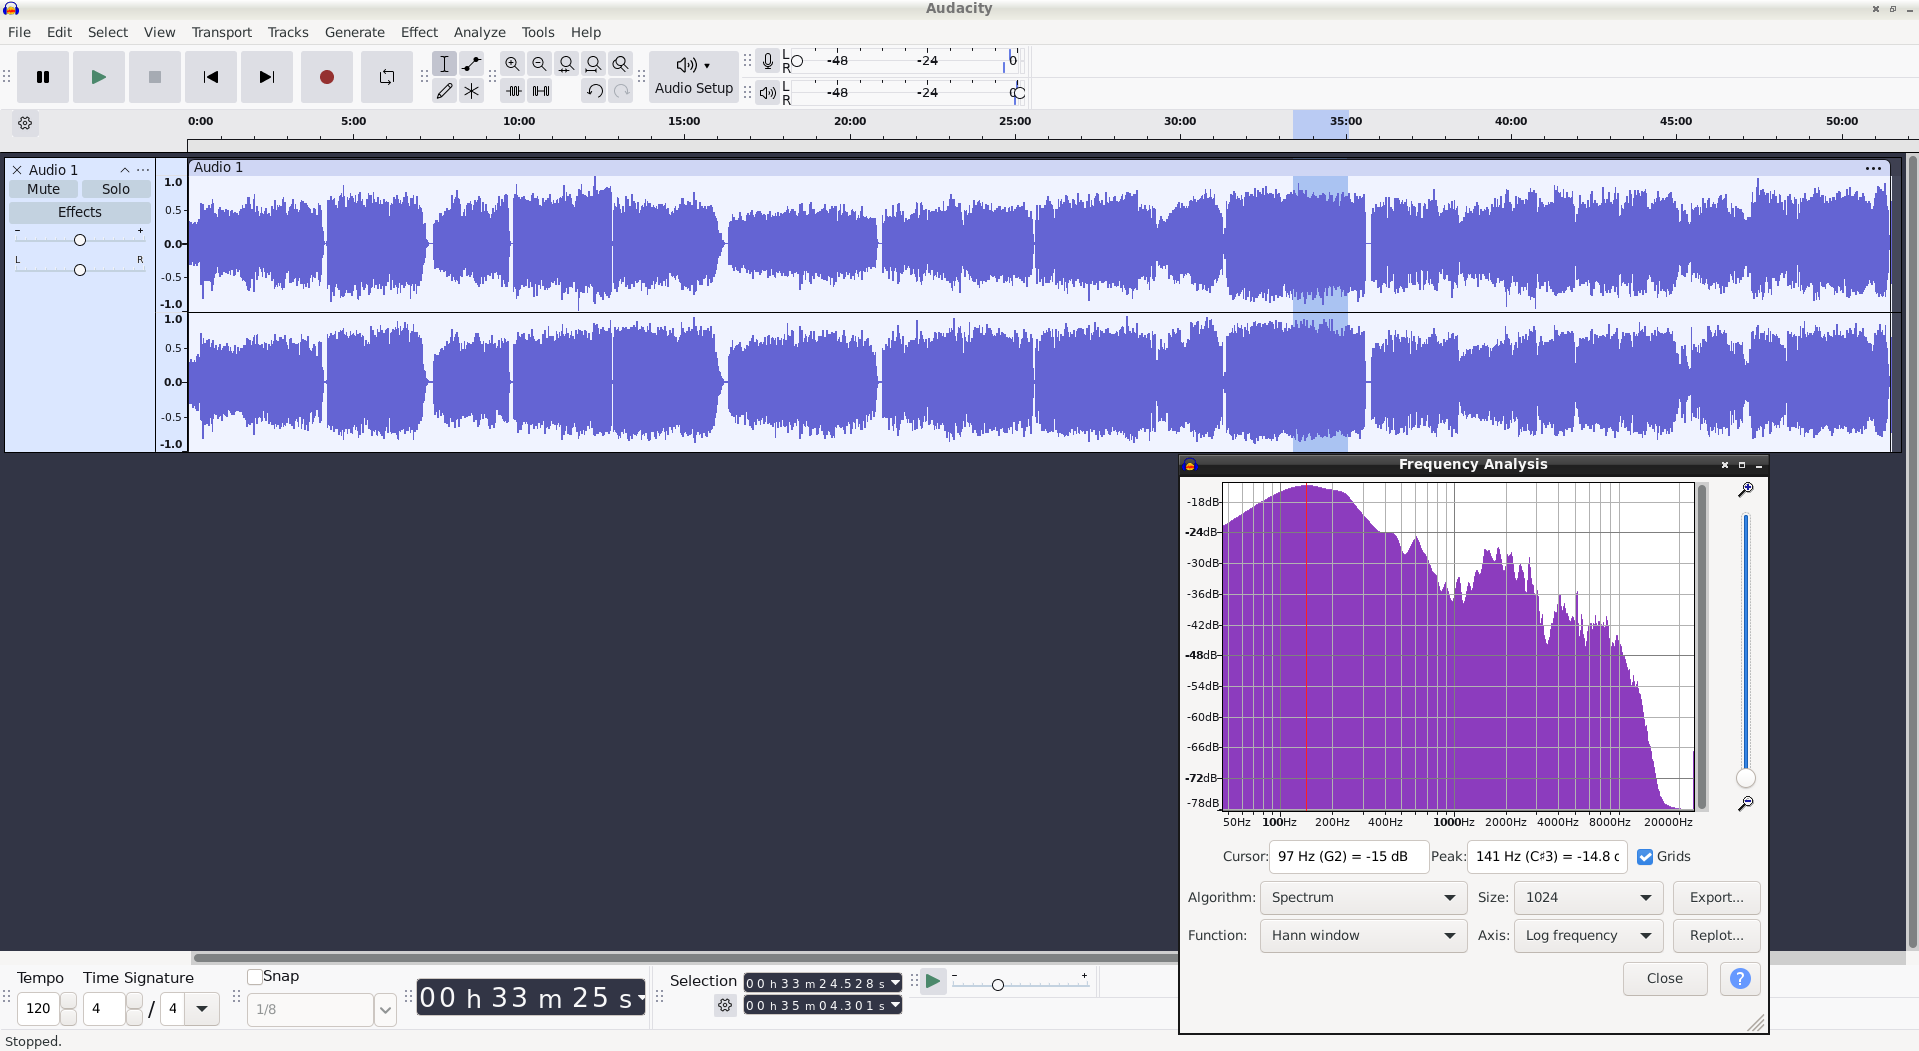This screenshot has height=1051, width=1919.
Task: Click the Tempo value field
Action: click(38, 1008)
